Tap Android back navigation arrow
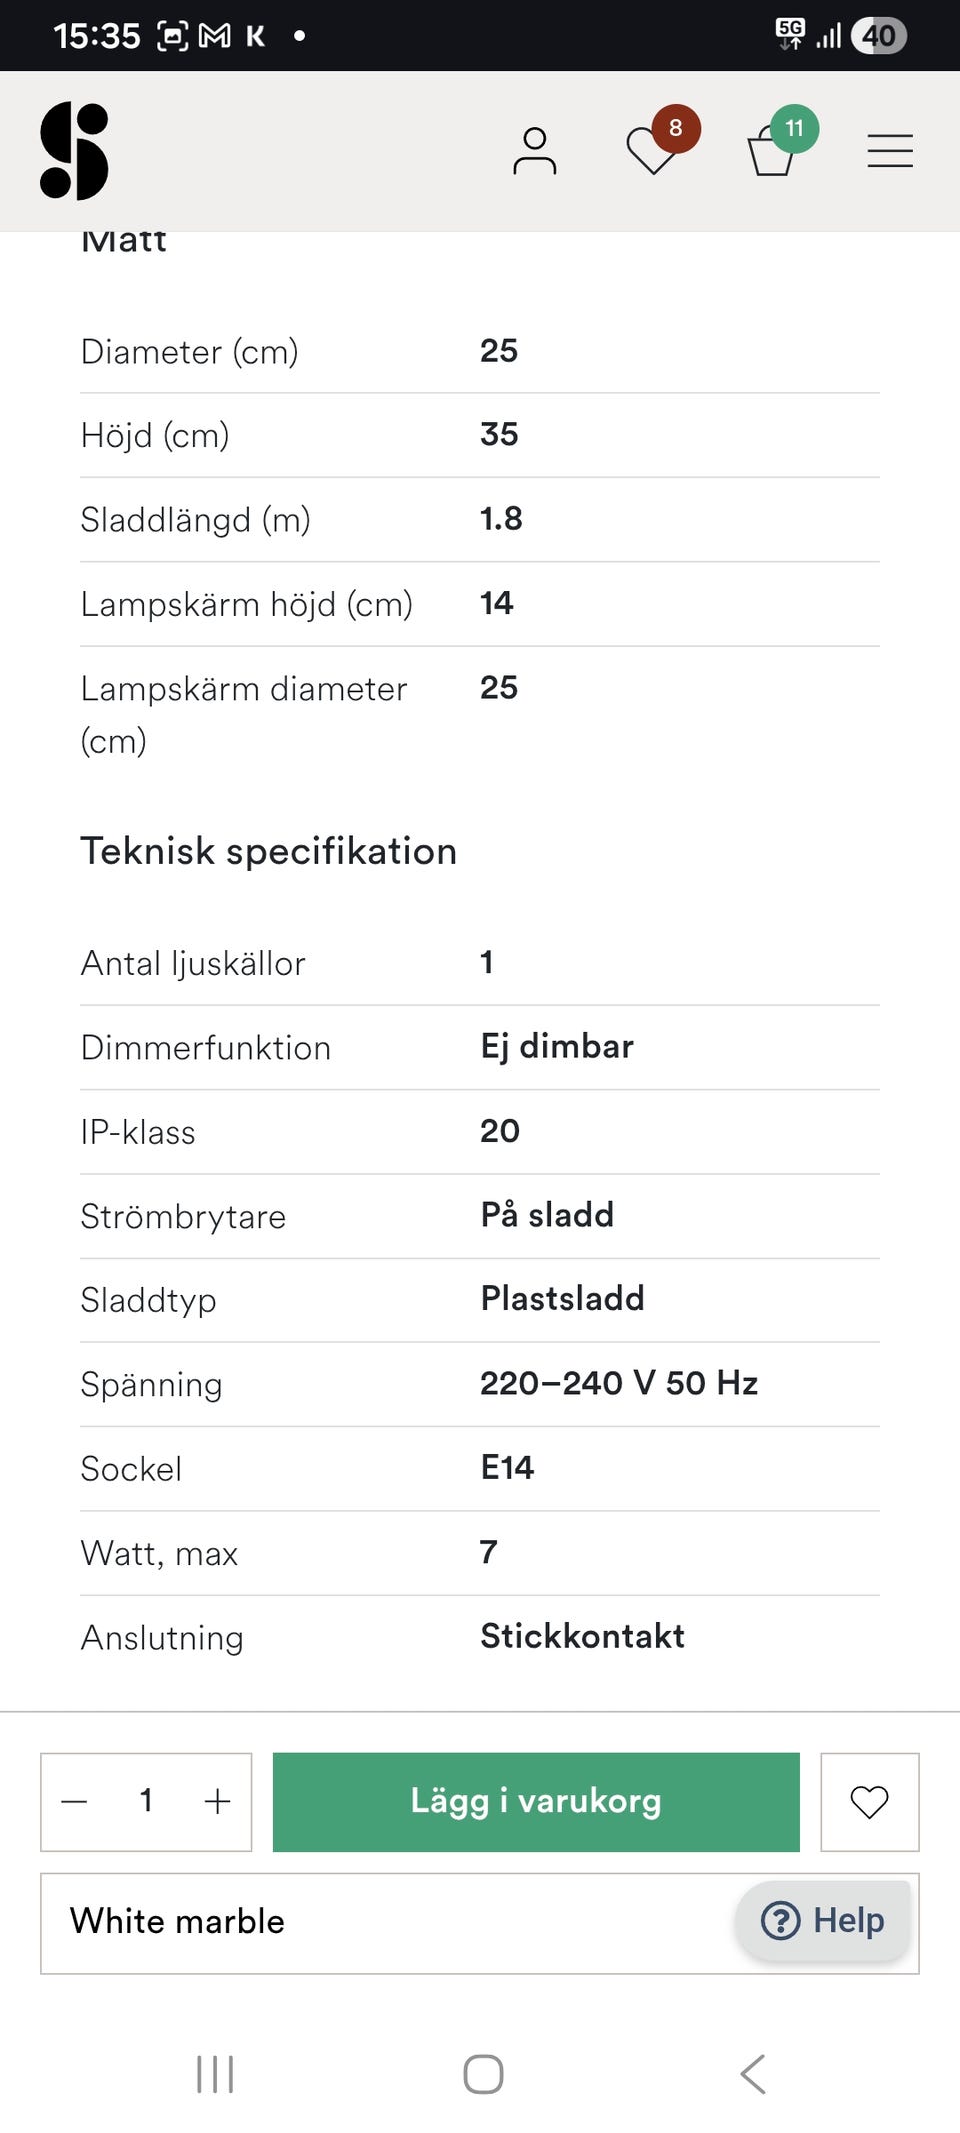960x2133 pixels. click(753, 2074)
